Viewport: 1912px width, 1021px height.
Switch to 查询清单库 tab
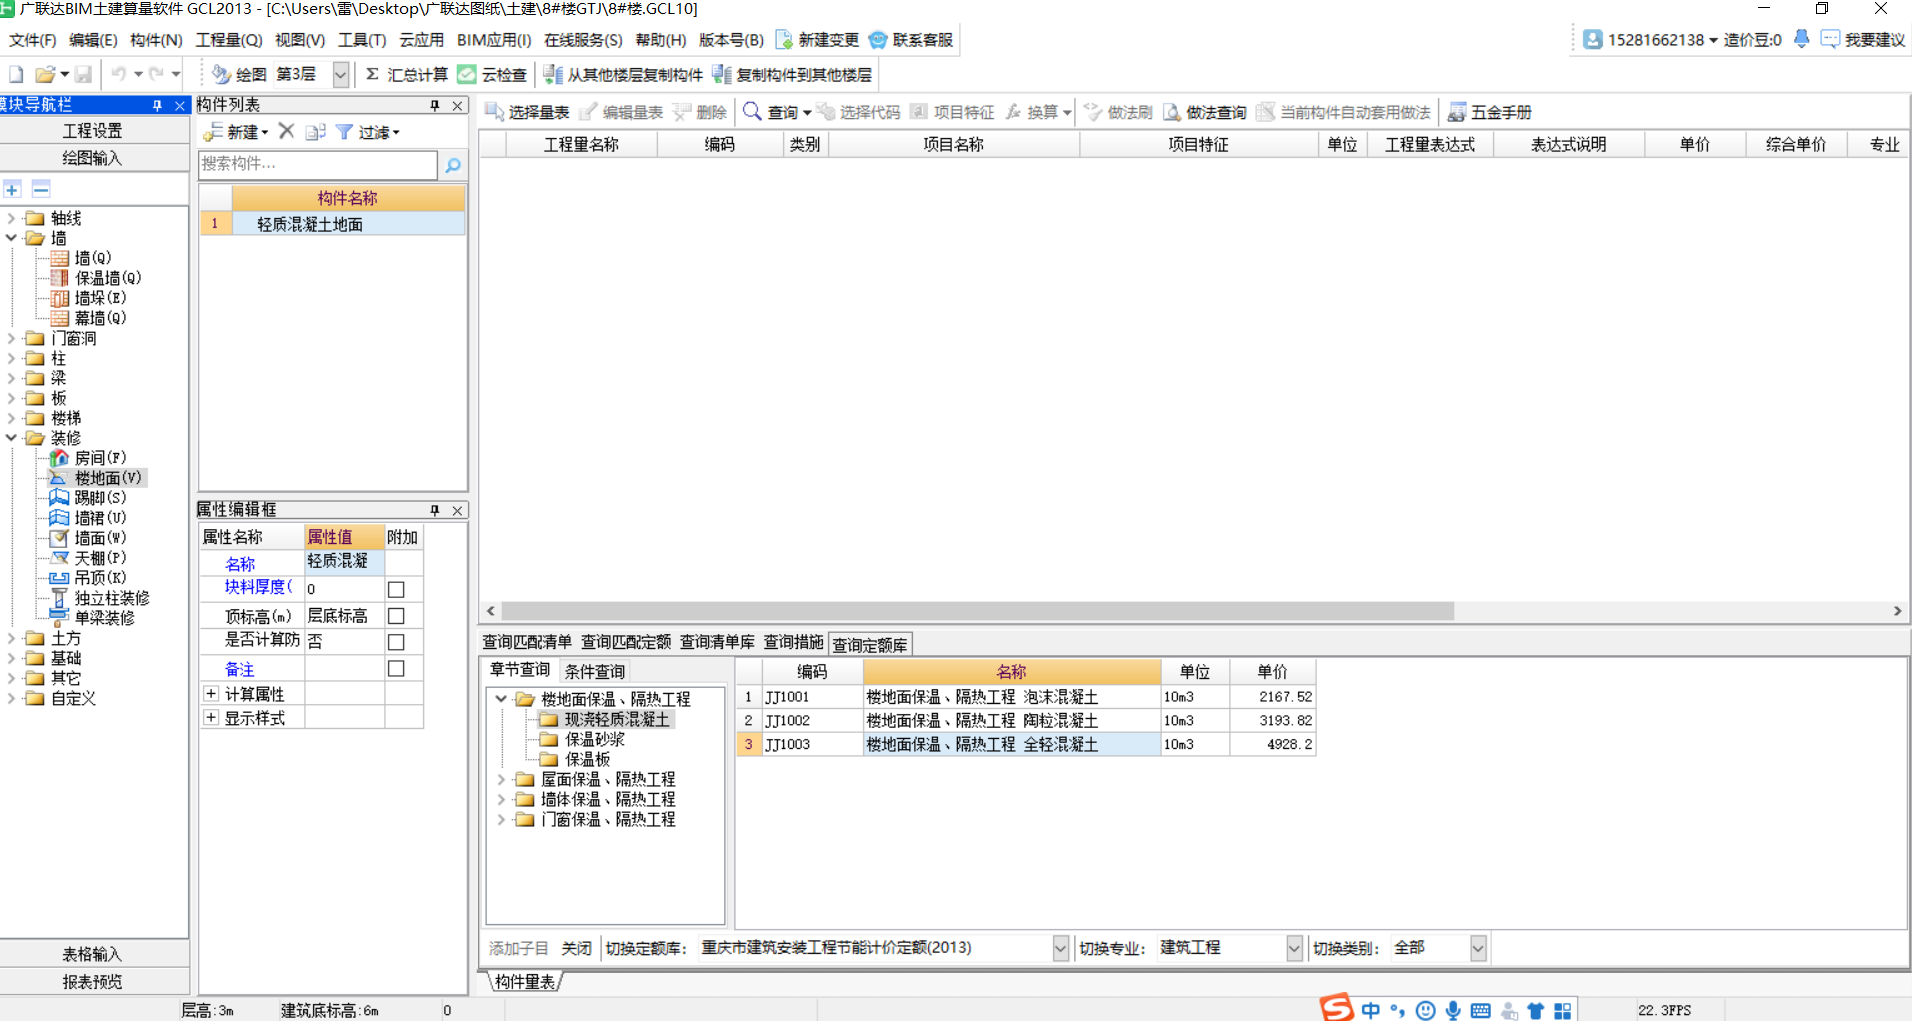pyautogui.click(x=717, y=643)
